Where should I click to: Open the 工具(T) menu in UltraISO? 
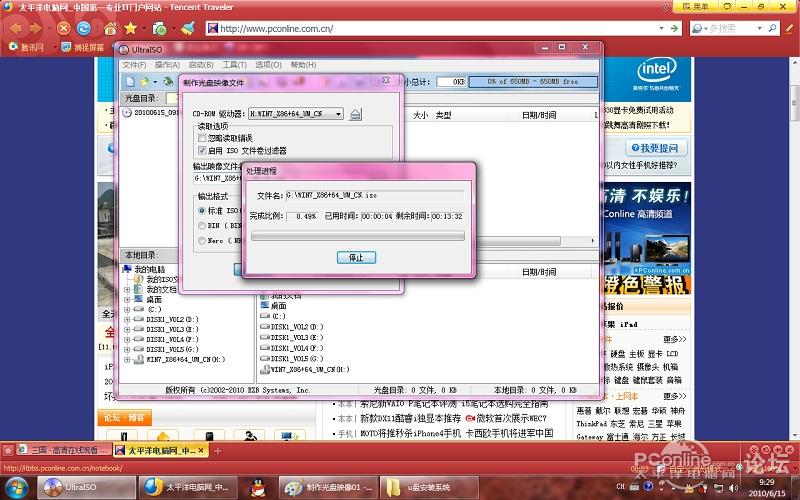click(x=235, y=65)
